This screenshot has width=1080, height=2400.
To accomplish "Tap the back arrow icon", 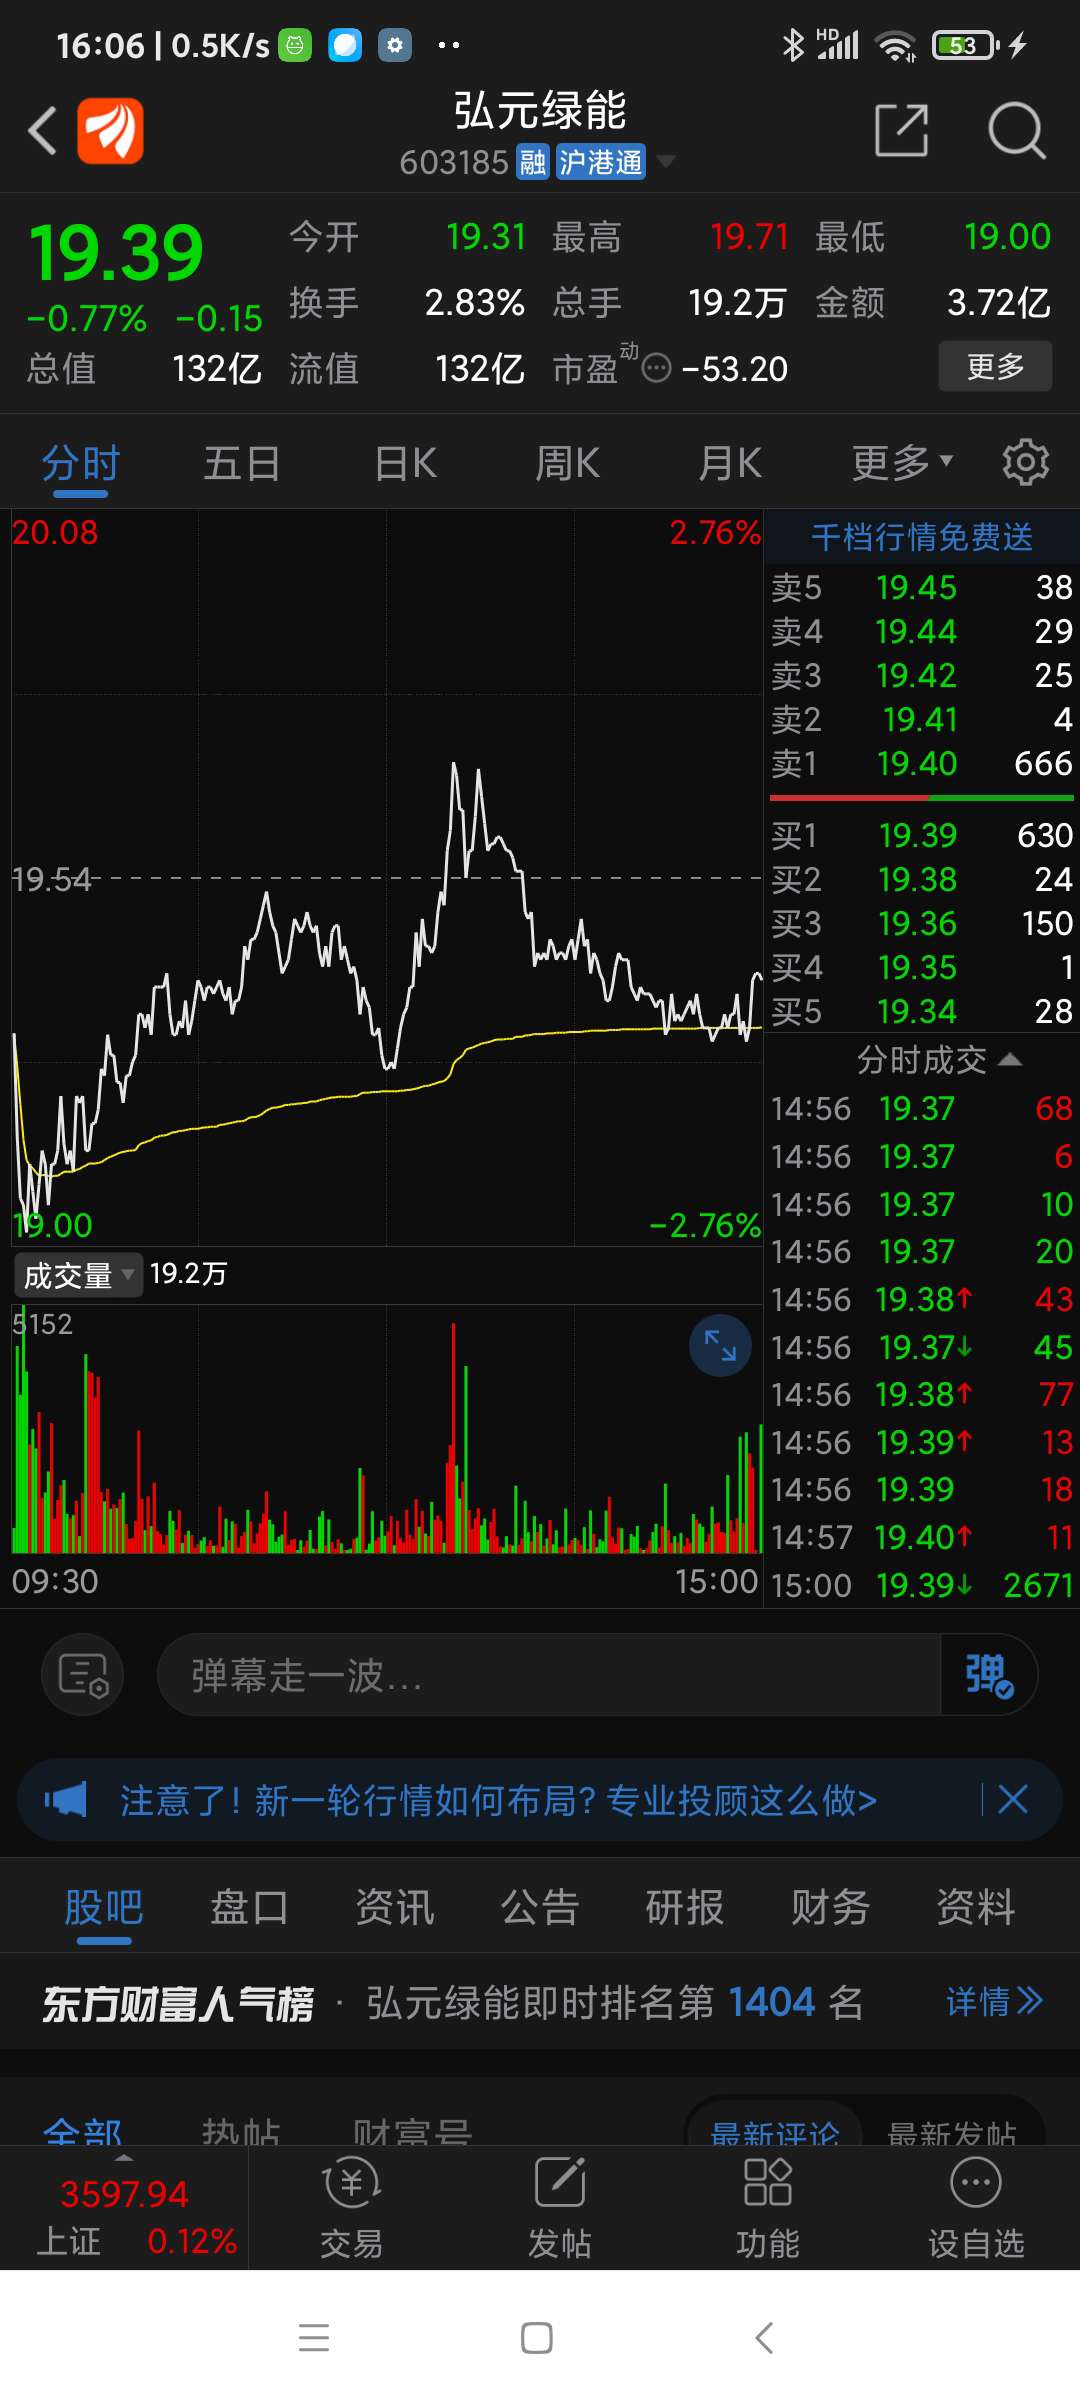I will 42,131.
